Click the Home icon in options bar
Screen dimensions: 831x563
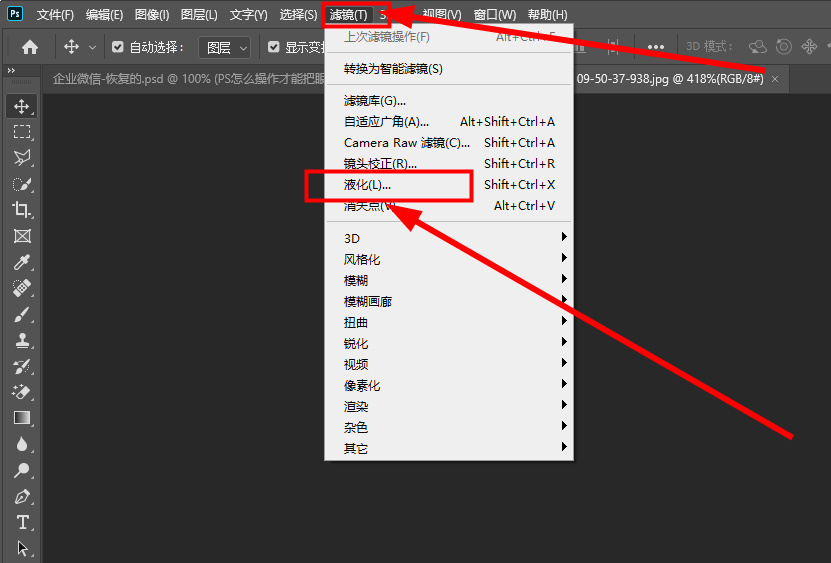(30, 48)
